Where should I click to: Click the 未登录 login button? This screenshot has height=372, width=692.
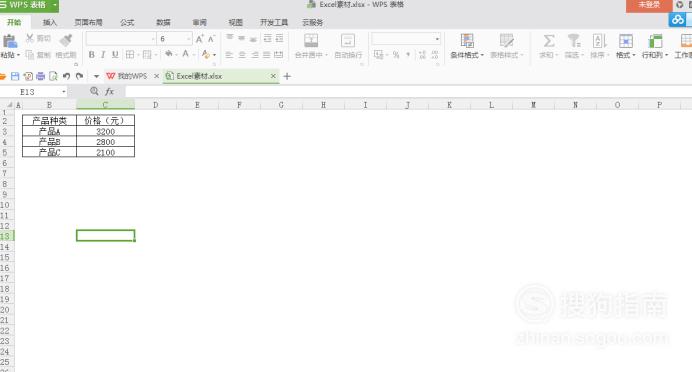coord(649,5)
